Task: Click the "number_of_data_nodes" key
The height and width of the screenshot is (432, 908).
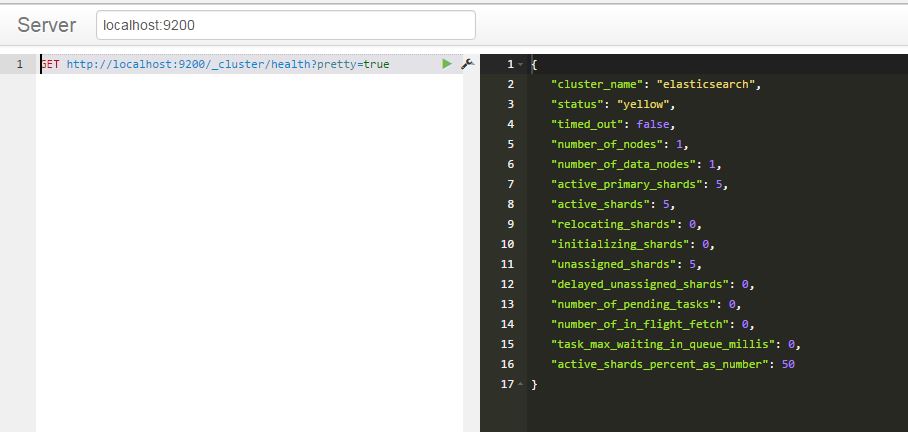Action: (x=624, y=164)
